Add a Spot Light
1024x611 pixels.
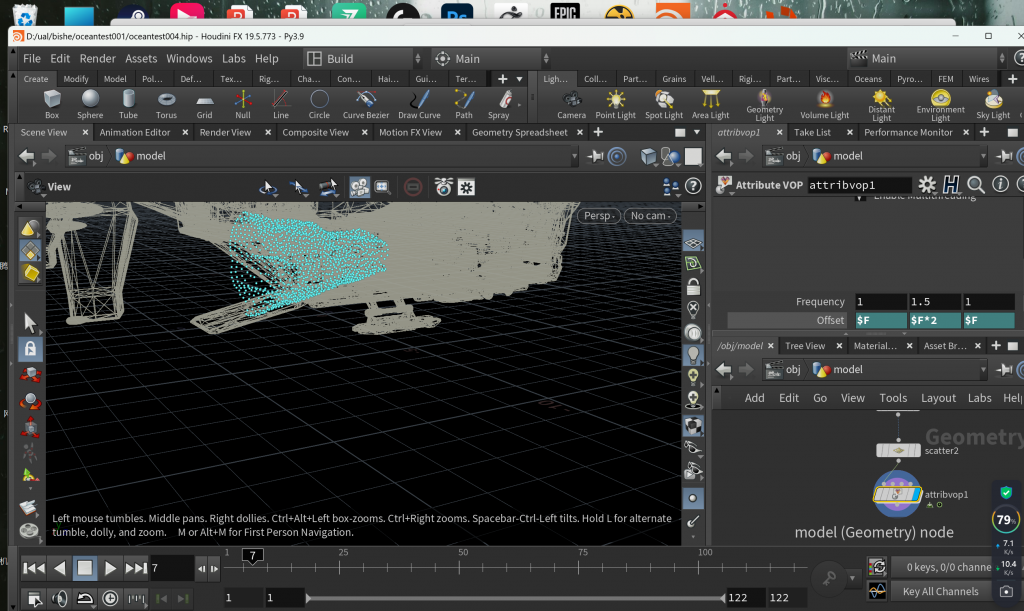click(x=664, y=104)
